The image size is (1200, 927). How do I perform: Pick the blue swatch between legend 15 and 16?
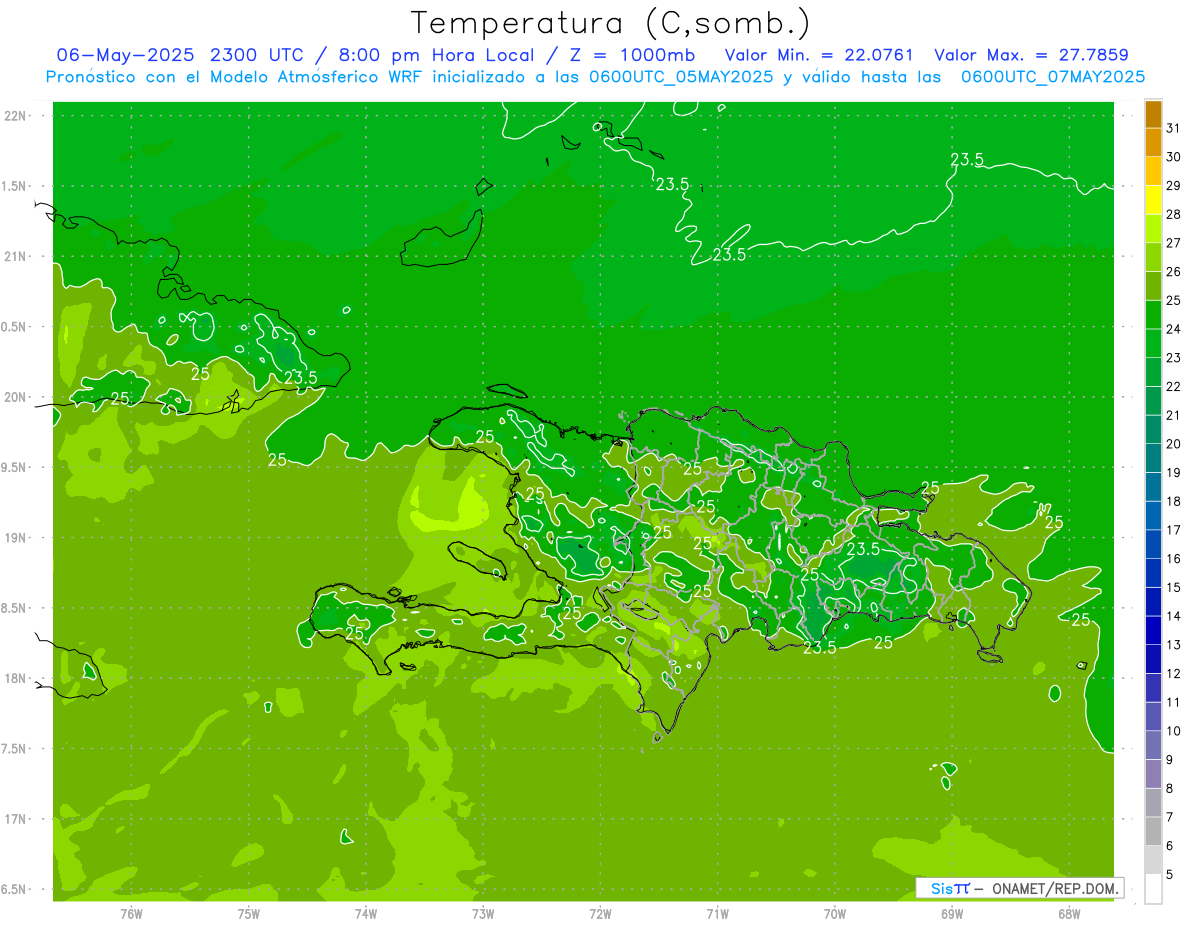[1153, 573]
